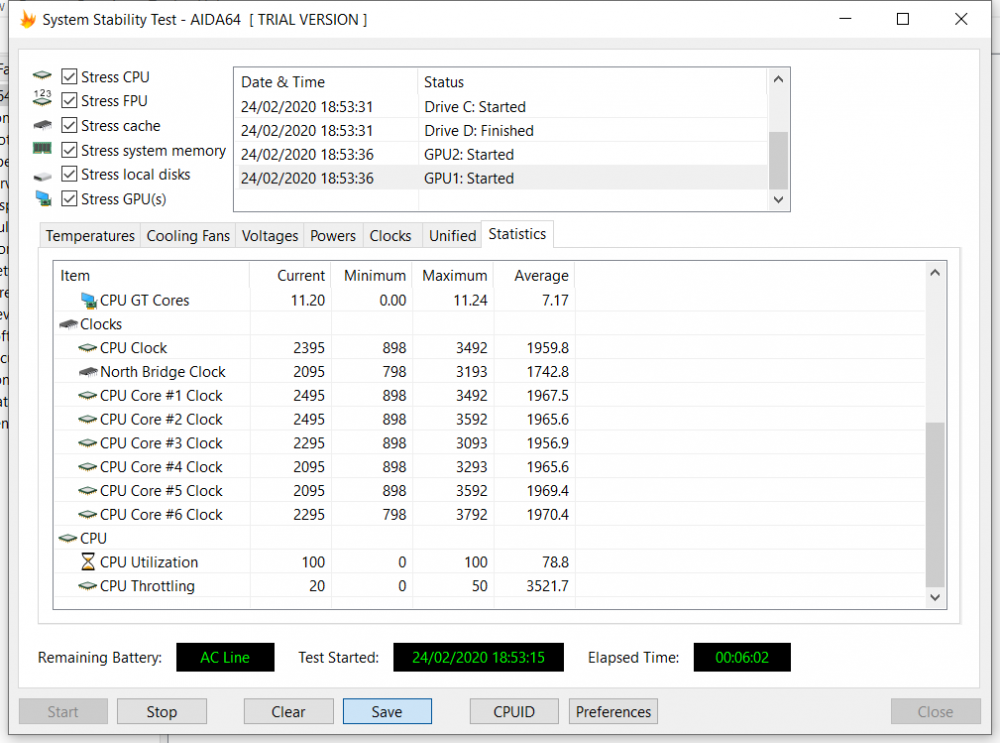Open the CPUID window
The image size is (1000, 743).
[514, 712]
